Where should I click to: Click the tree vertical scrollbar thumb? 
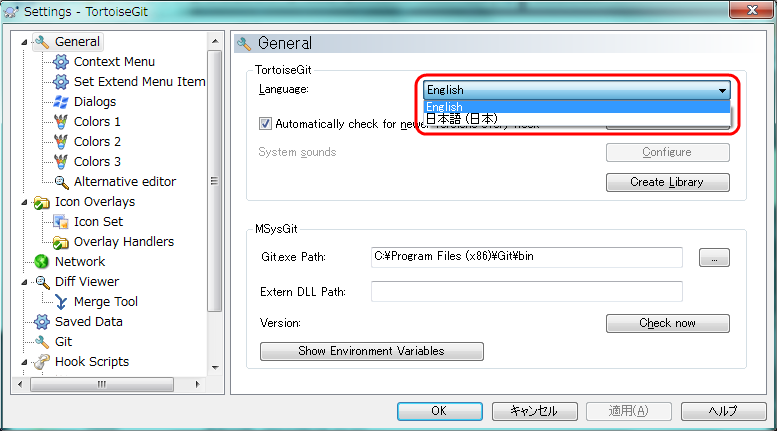pos(215,181)
